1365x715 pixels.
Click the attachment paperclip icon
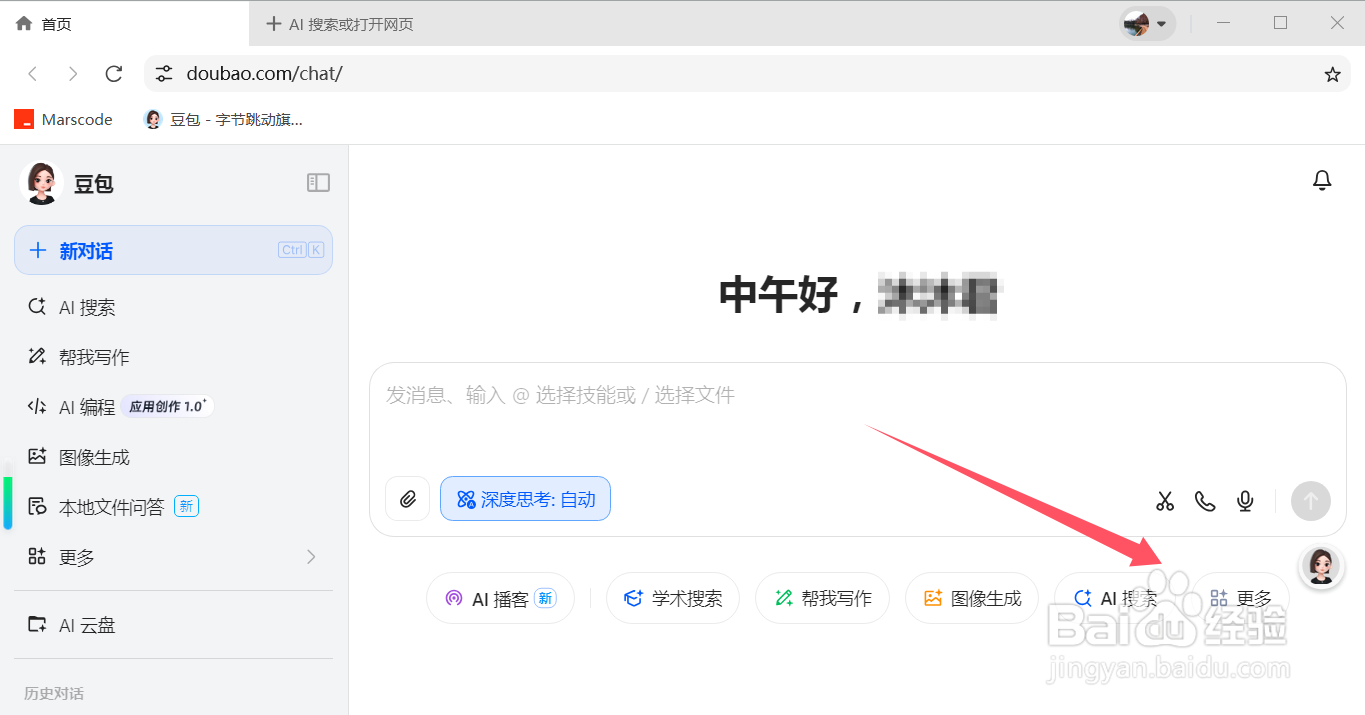[407, 499]
